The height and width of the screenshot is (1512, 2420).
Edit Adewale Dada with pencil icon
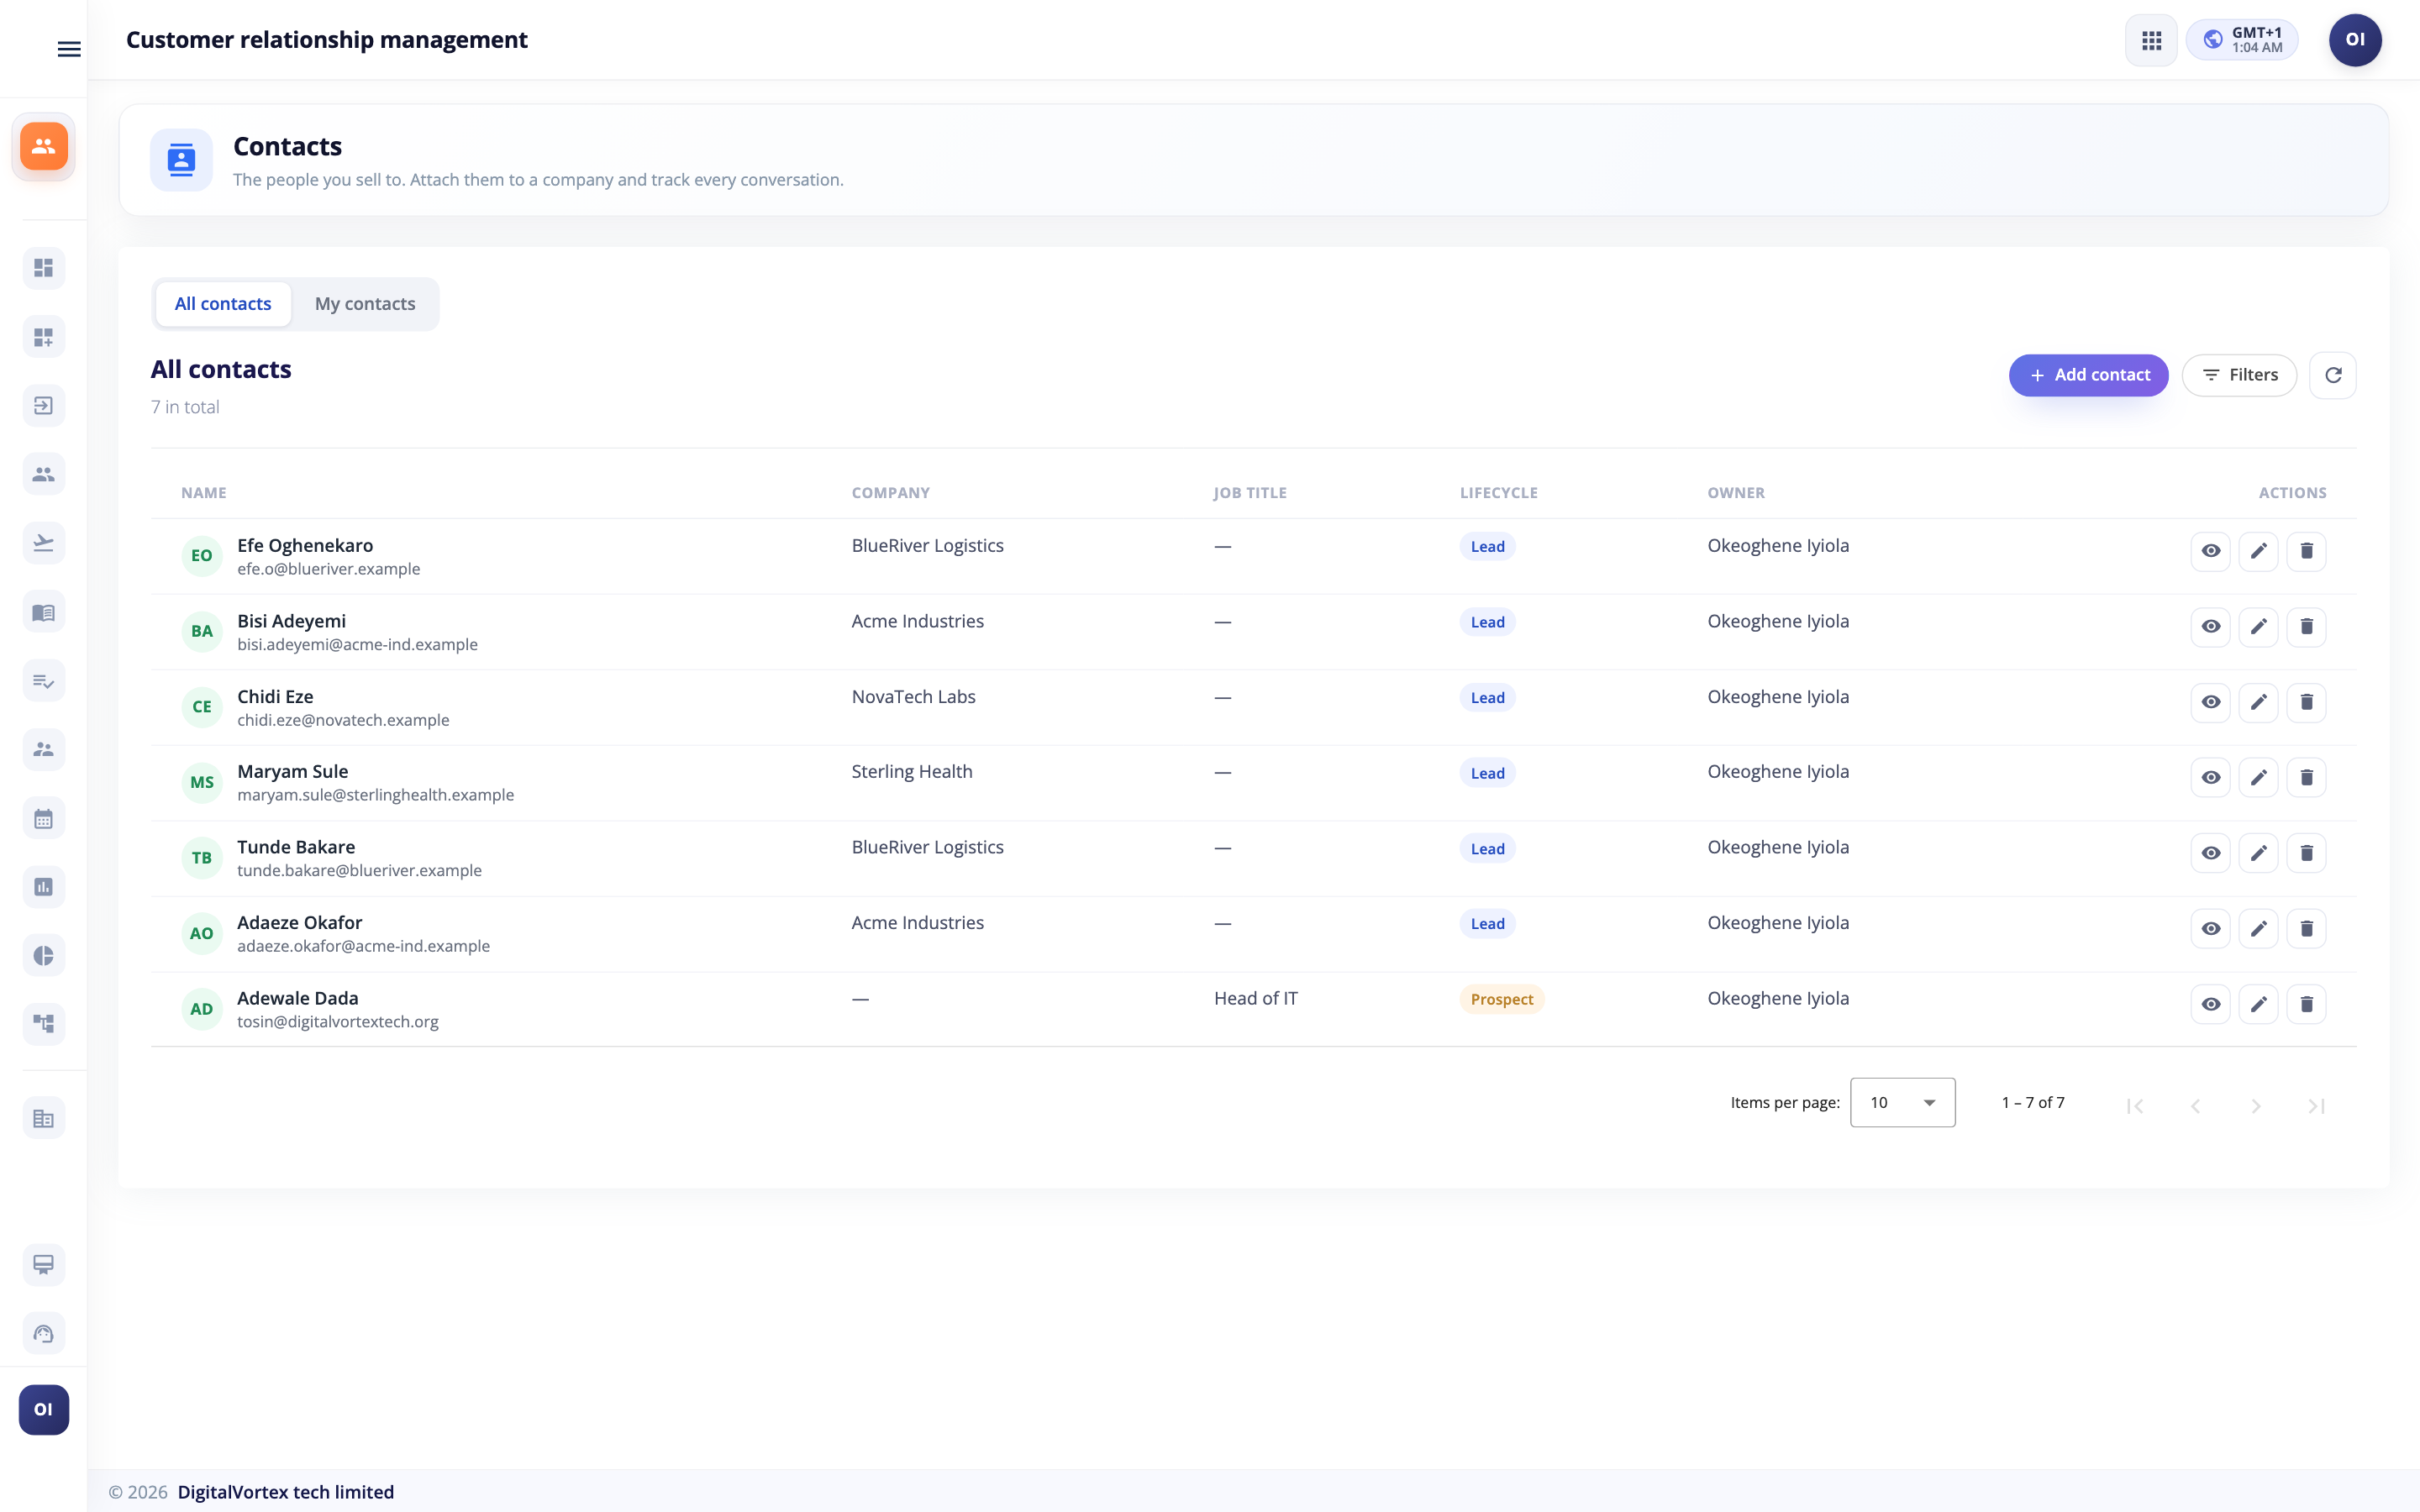(x=2259, y=1004)
